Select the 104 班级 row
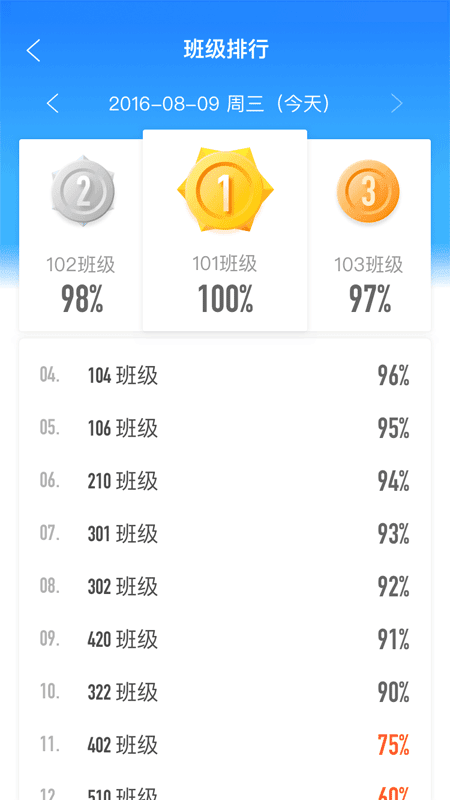The image size is (450, 800). (x=225, y=376)
